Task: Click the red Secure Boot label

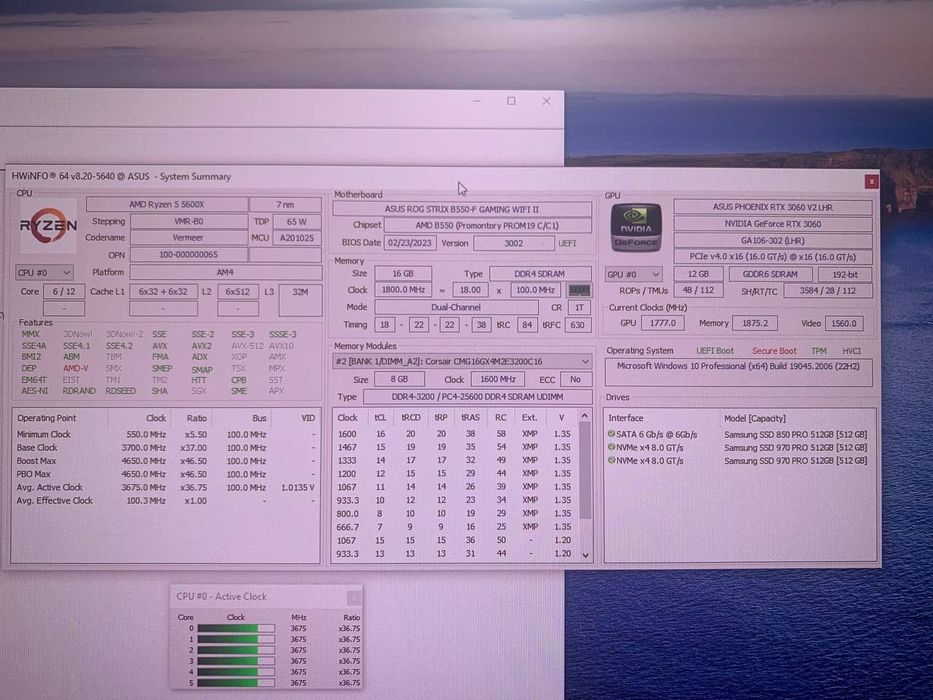Action: coord(774,351)
